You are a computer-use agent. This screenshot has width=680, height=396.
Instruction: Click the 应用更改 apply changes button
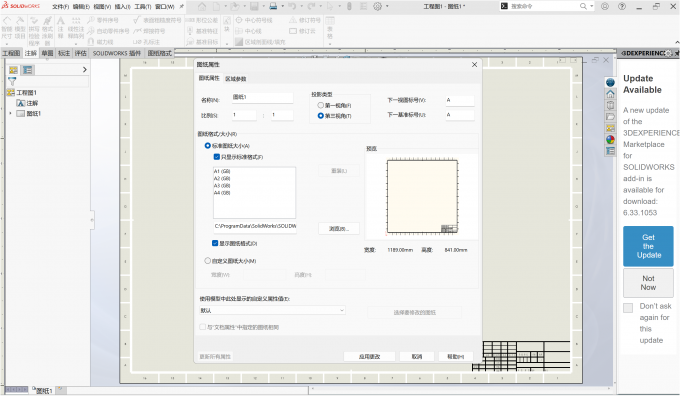point(369,357)
